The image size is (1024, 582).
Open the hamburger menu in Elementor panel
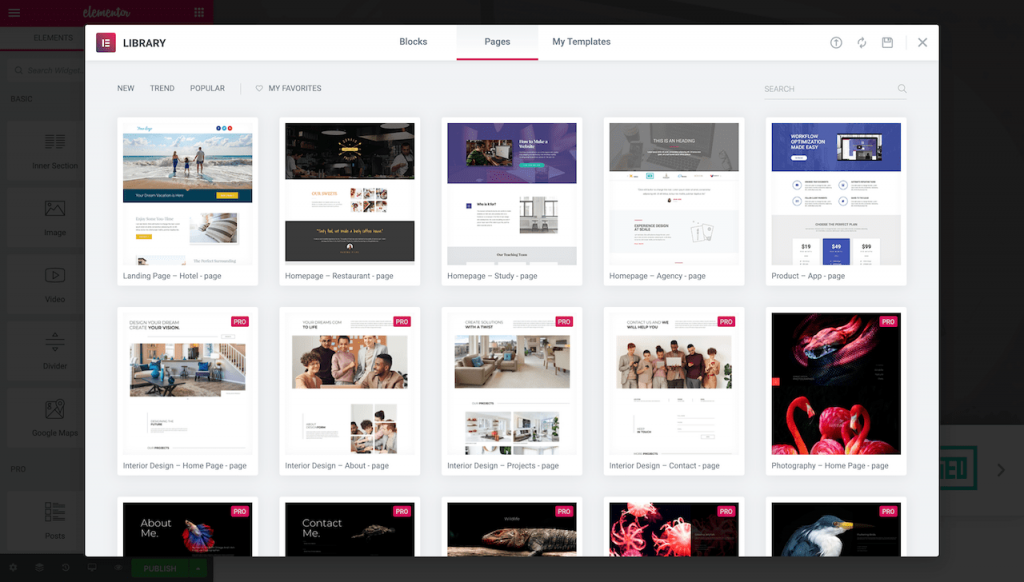14,12
